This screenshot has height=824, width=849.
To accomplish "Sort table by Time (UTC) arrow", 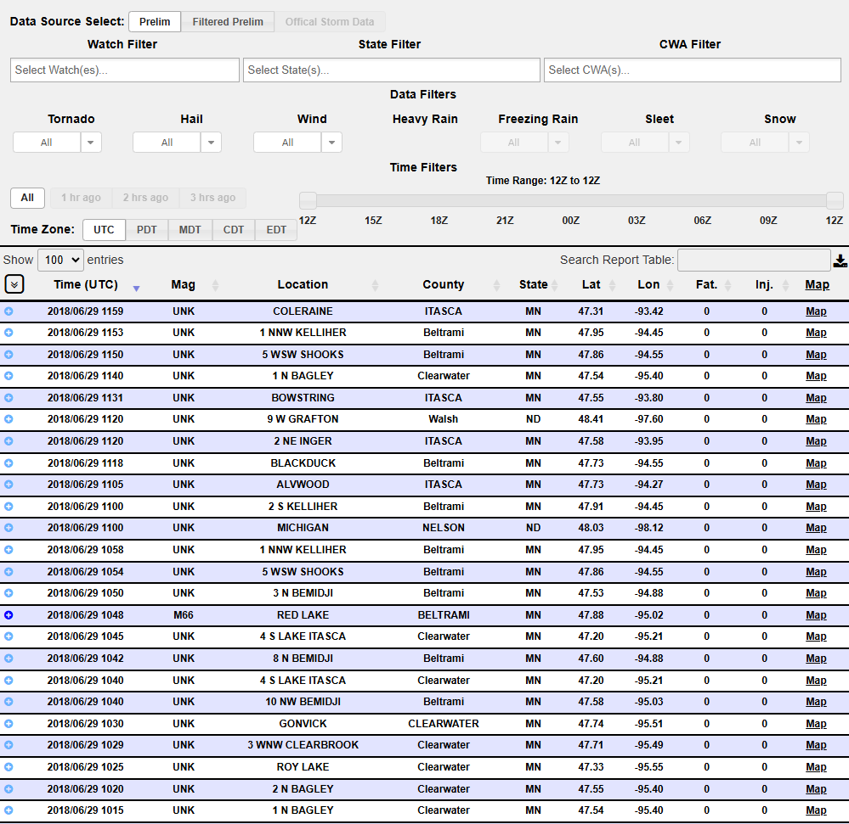I will [136, 289].
